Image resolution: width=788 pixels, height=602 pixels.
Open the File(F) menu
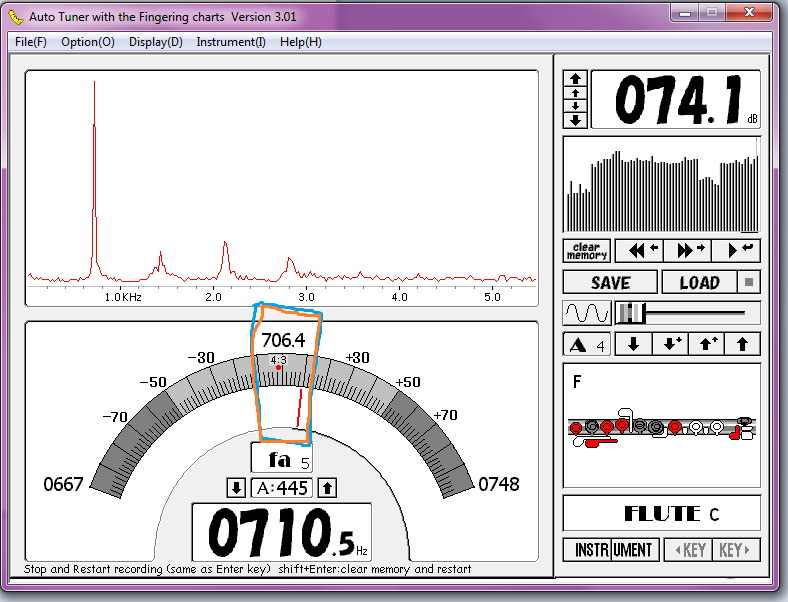pyautogui.click(x=31, y=42)
